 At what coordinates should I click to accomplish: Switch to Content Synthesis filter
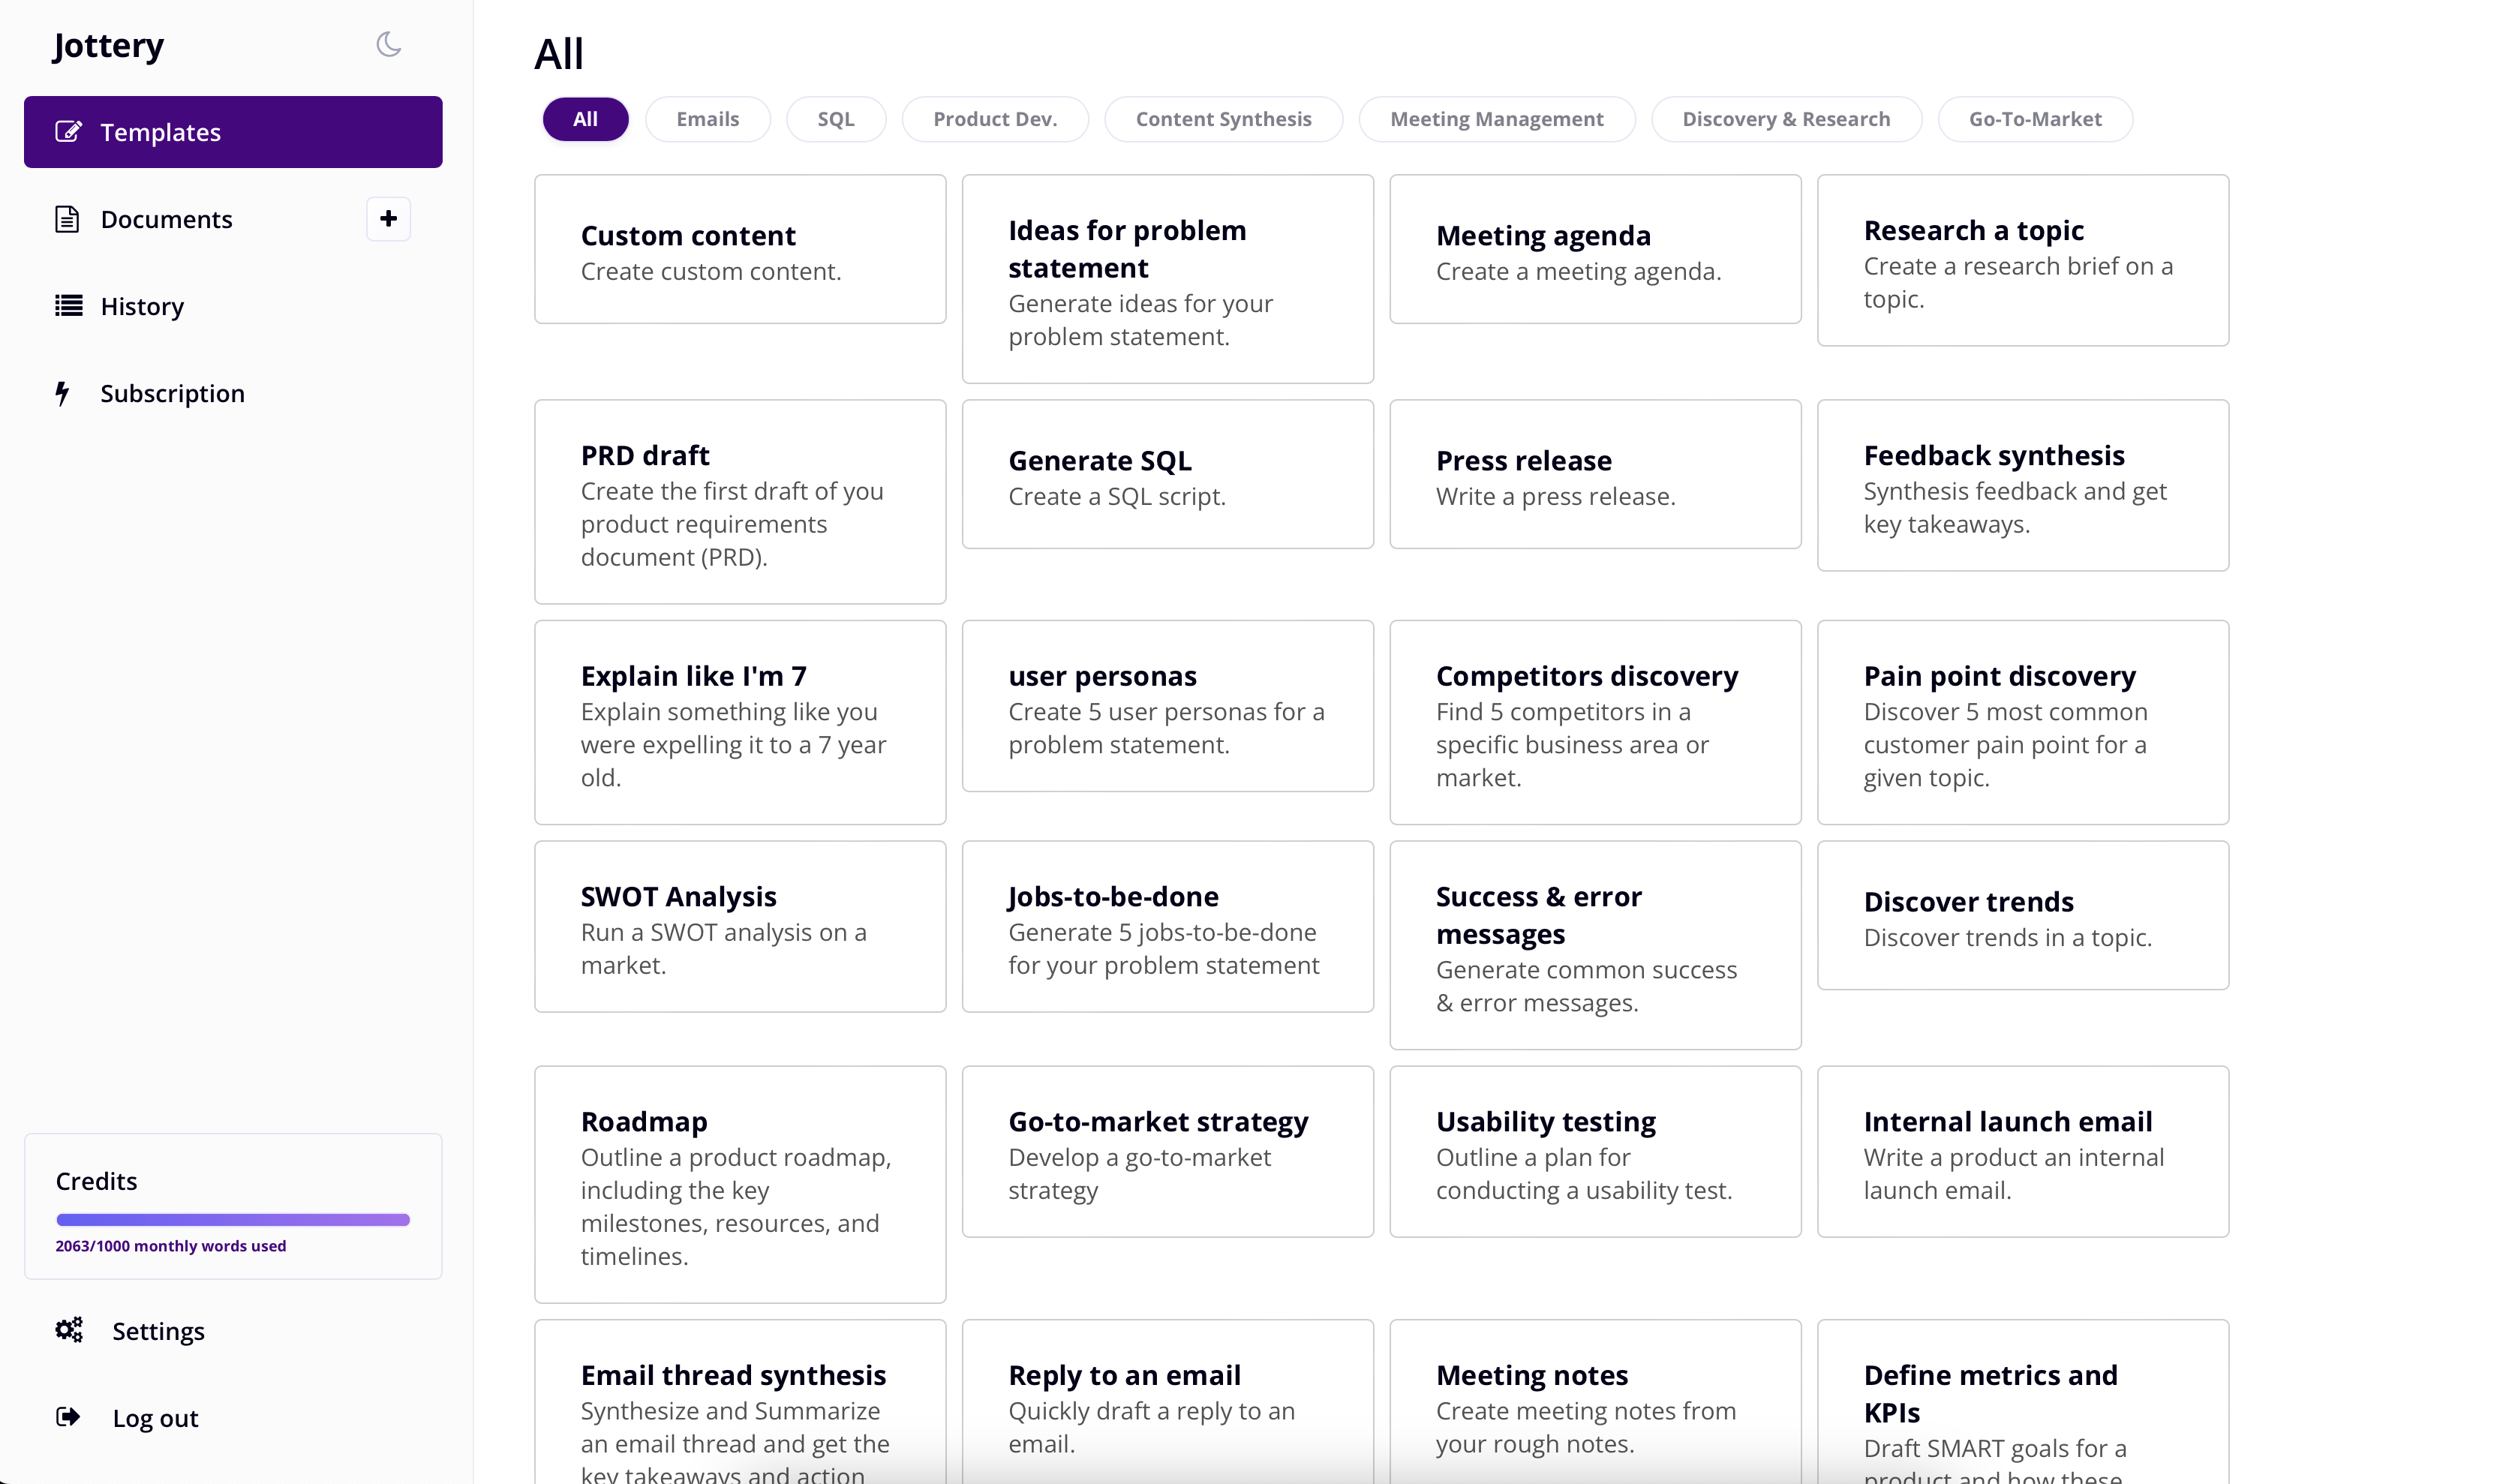coord(1222,119)
